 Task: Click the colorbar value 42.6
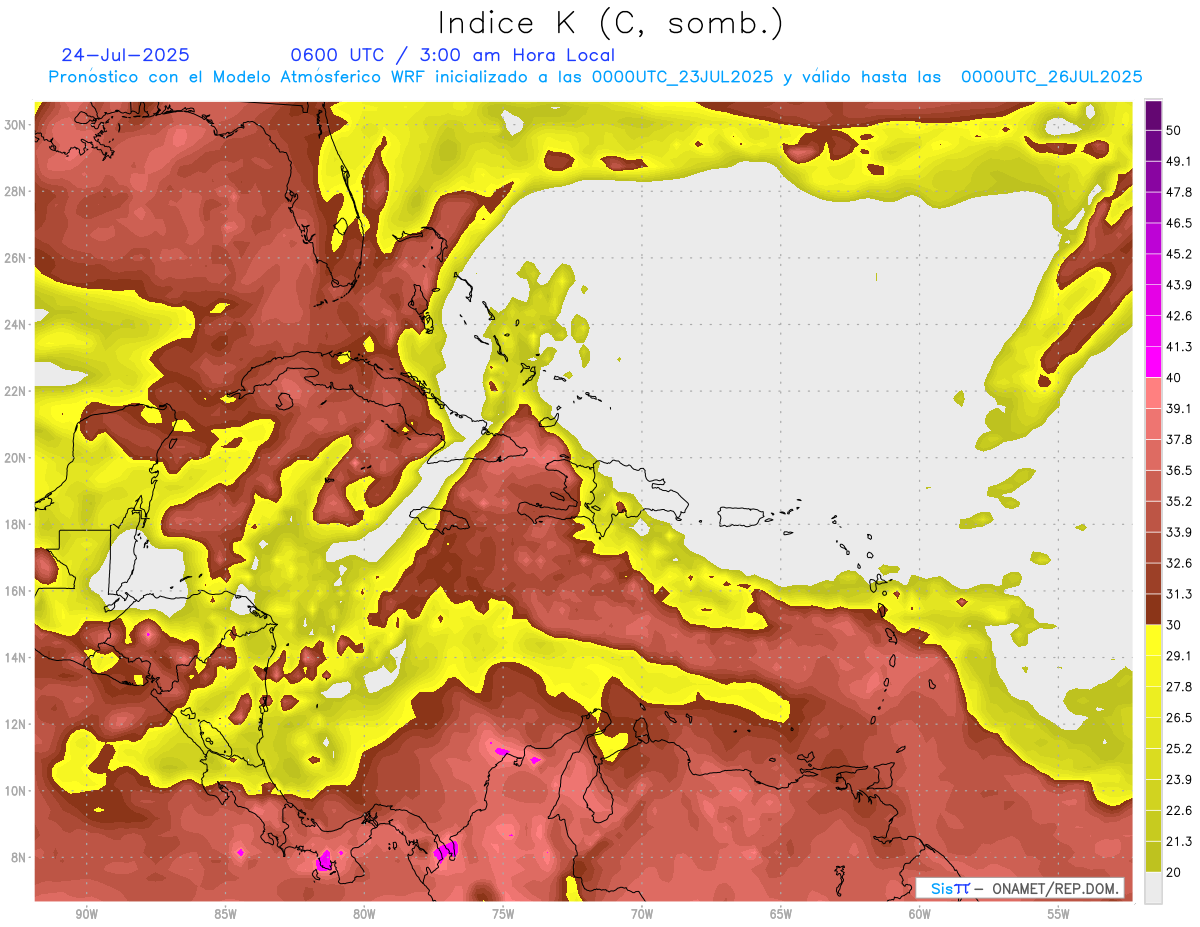pos(1179,316)
